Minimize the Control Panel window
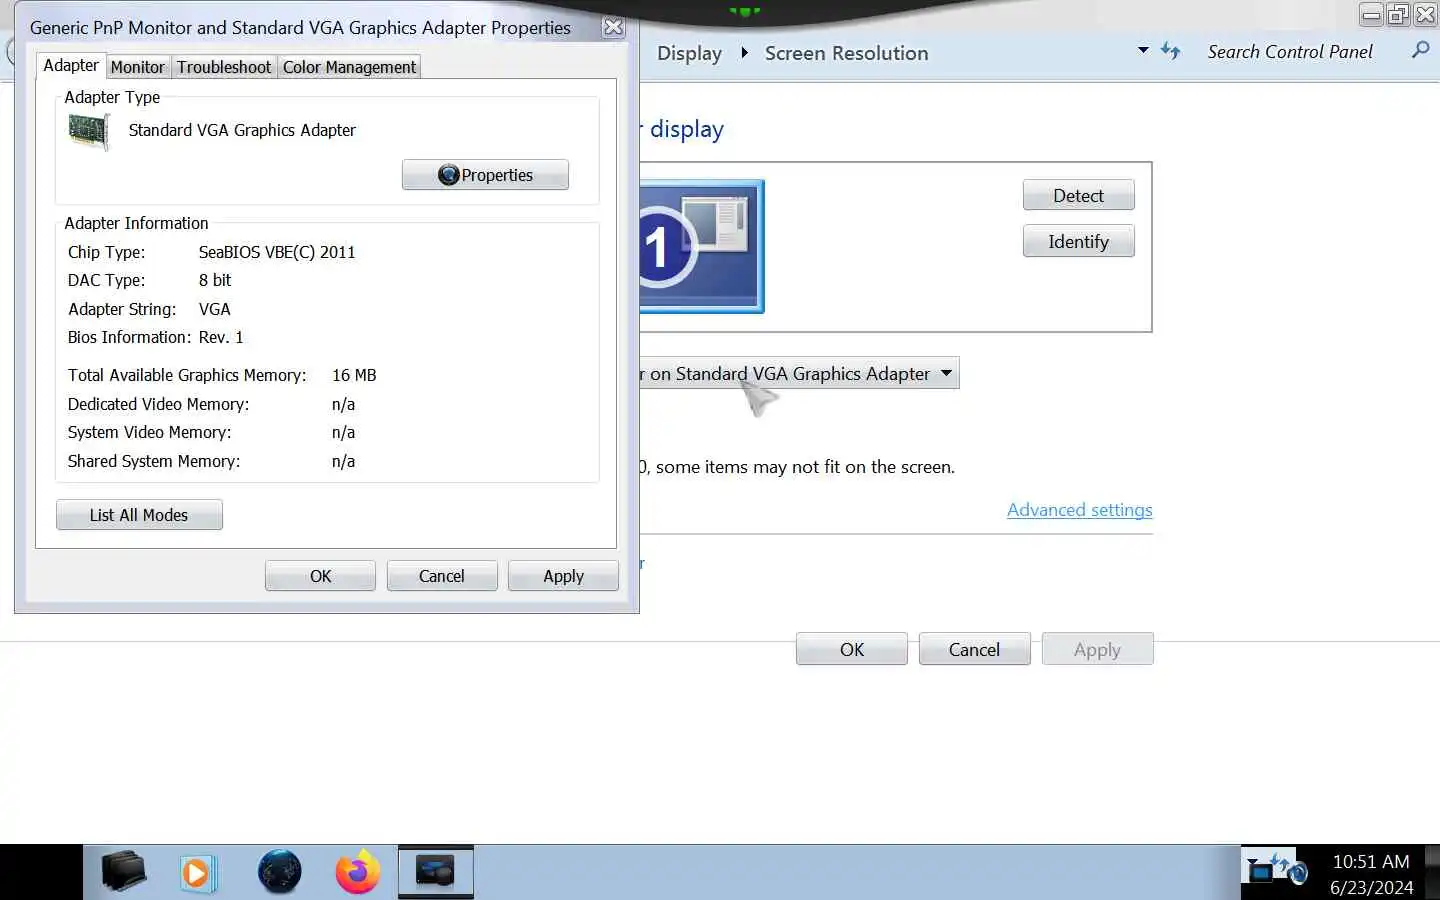 (x=1371, y=14)
